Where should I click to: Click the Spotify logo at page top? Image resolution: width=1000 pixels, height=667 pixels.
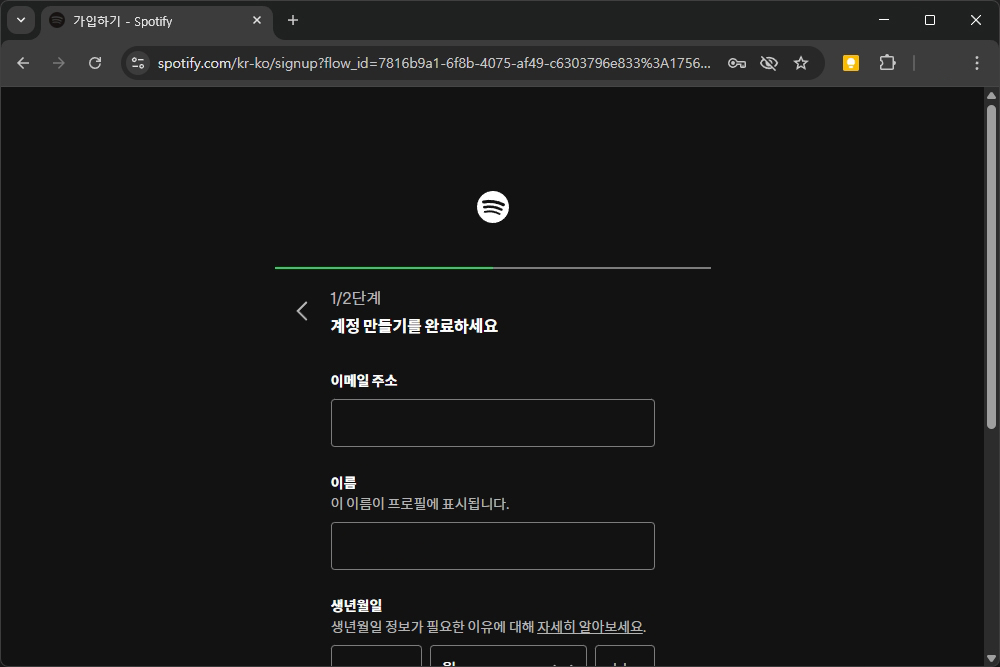[492, 207]
